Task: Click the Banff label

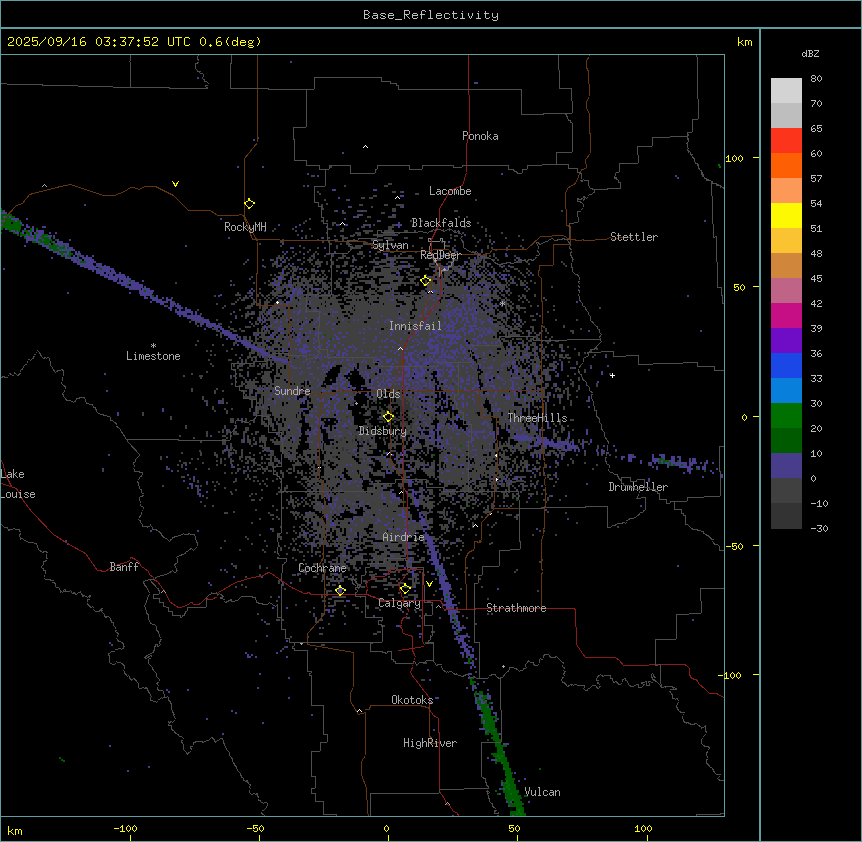Action: (x=124, y=567)
